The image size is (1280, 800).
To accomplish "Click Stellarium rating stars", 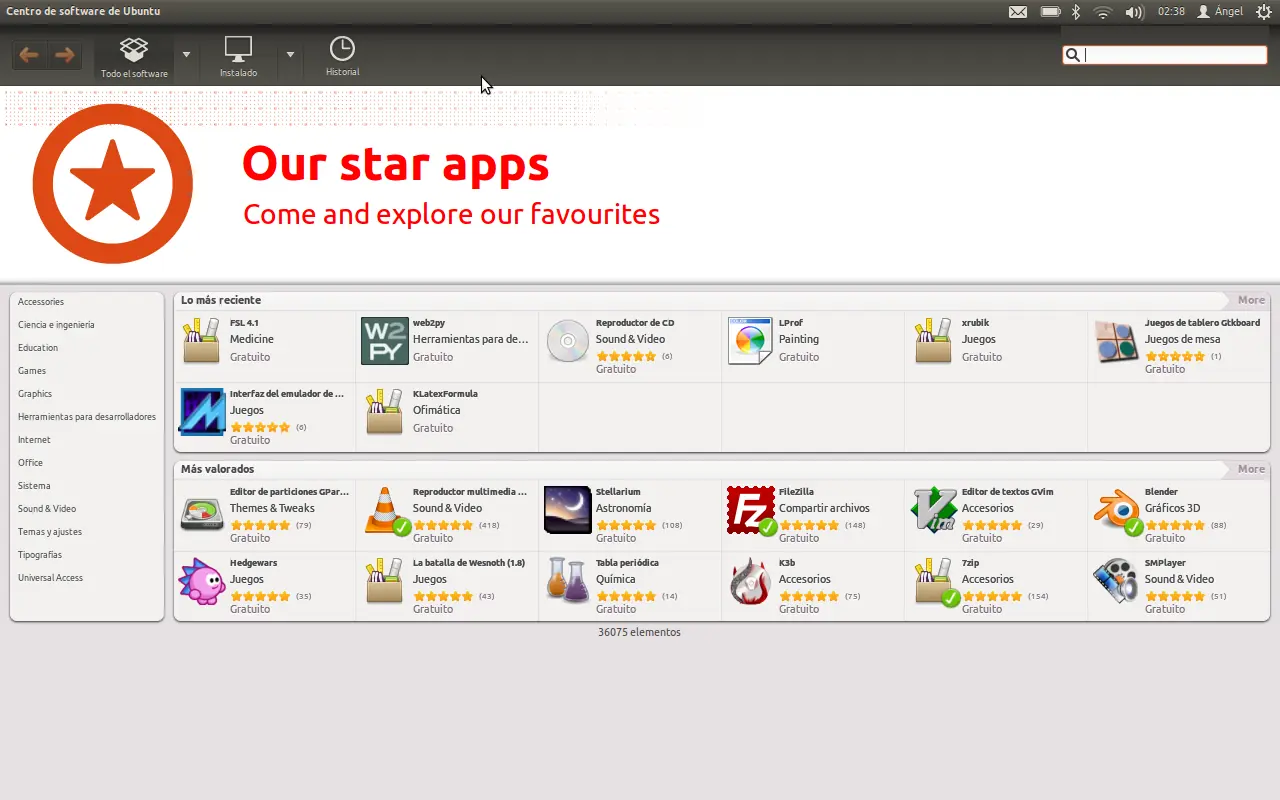I will pyautogui.click(x=626, y=525).
